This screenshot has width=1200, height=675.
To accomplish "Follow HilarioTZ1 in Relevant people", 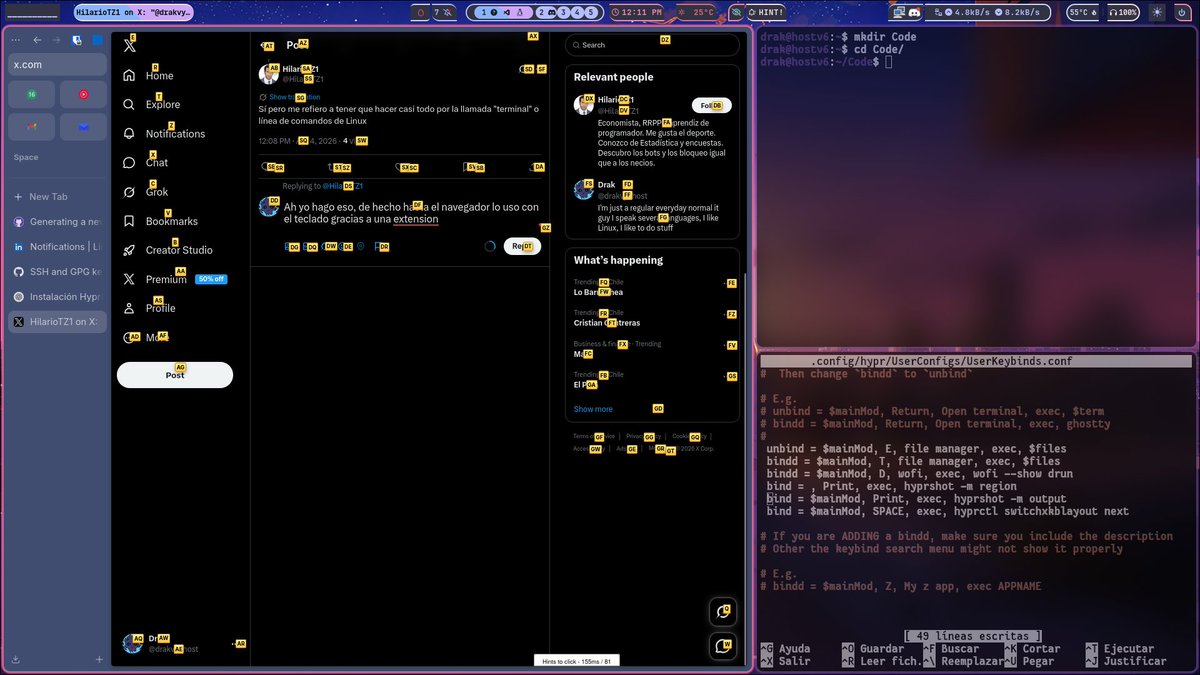I will click(711, 105).
